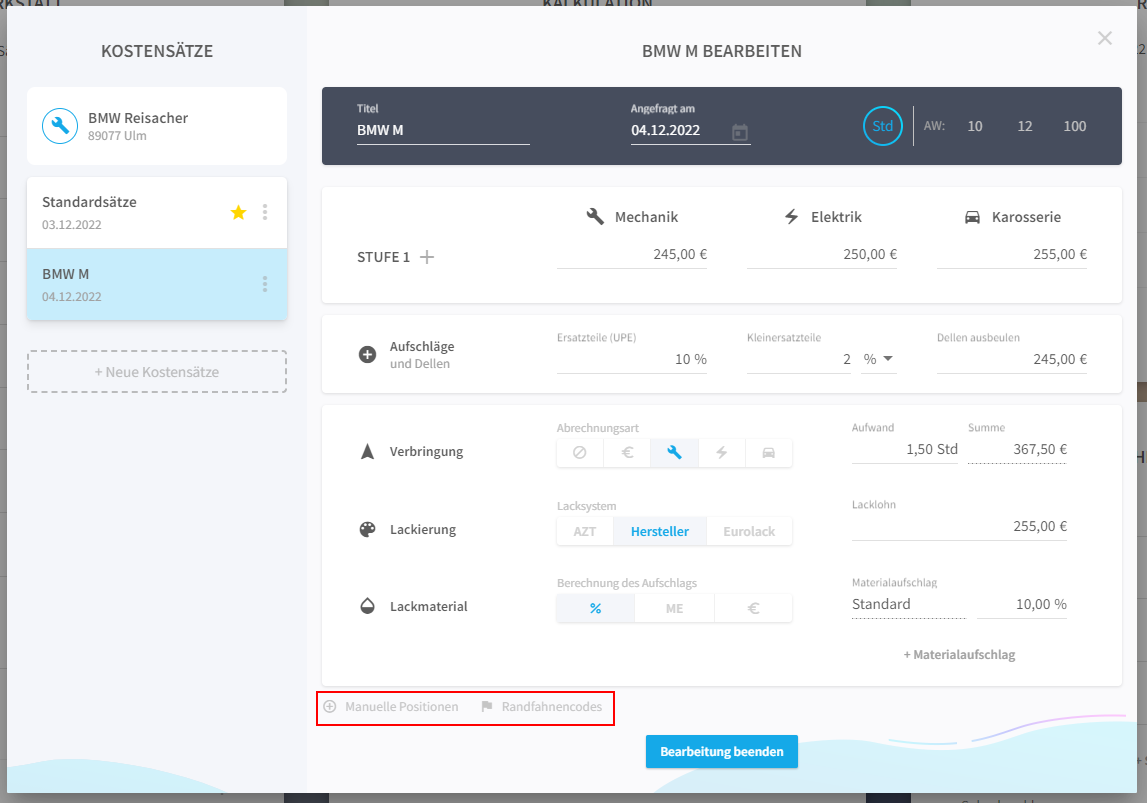Click the Lackierung palette icon
Screen dimensions: 1147x803
(367, 529)
